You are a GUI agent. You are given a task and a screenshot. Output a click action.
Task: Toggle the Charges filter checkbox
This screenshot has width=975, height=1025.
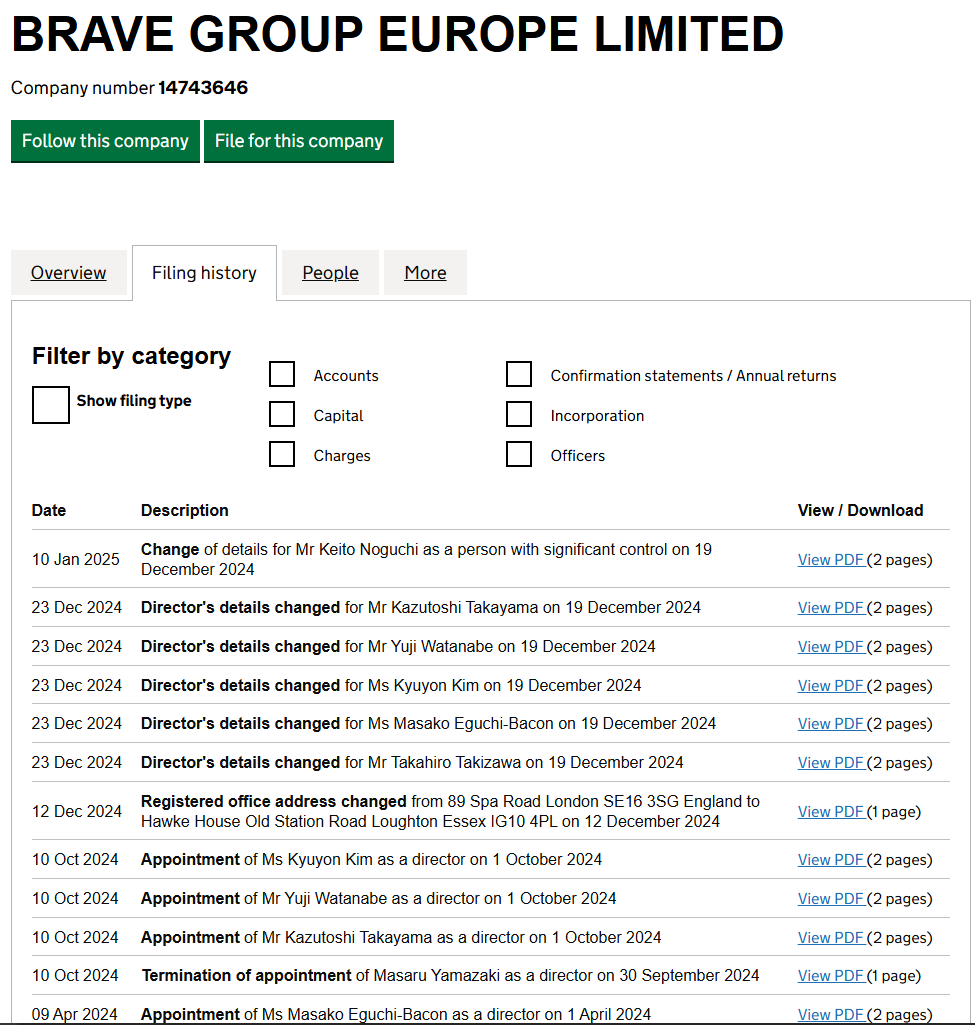282,455
